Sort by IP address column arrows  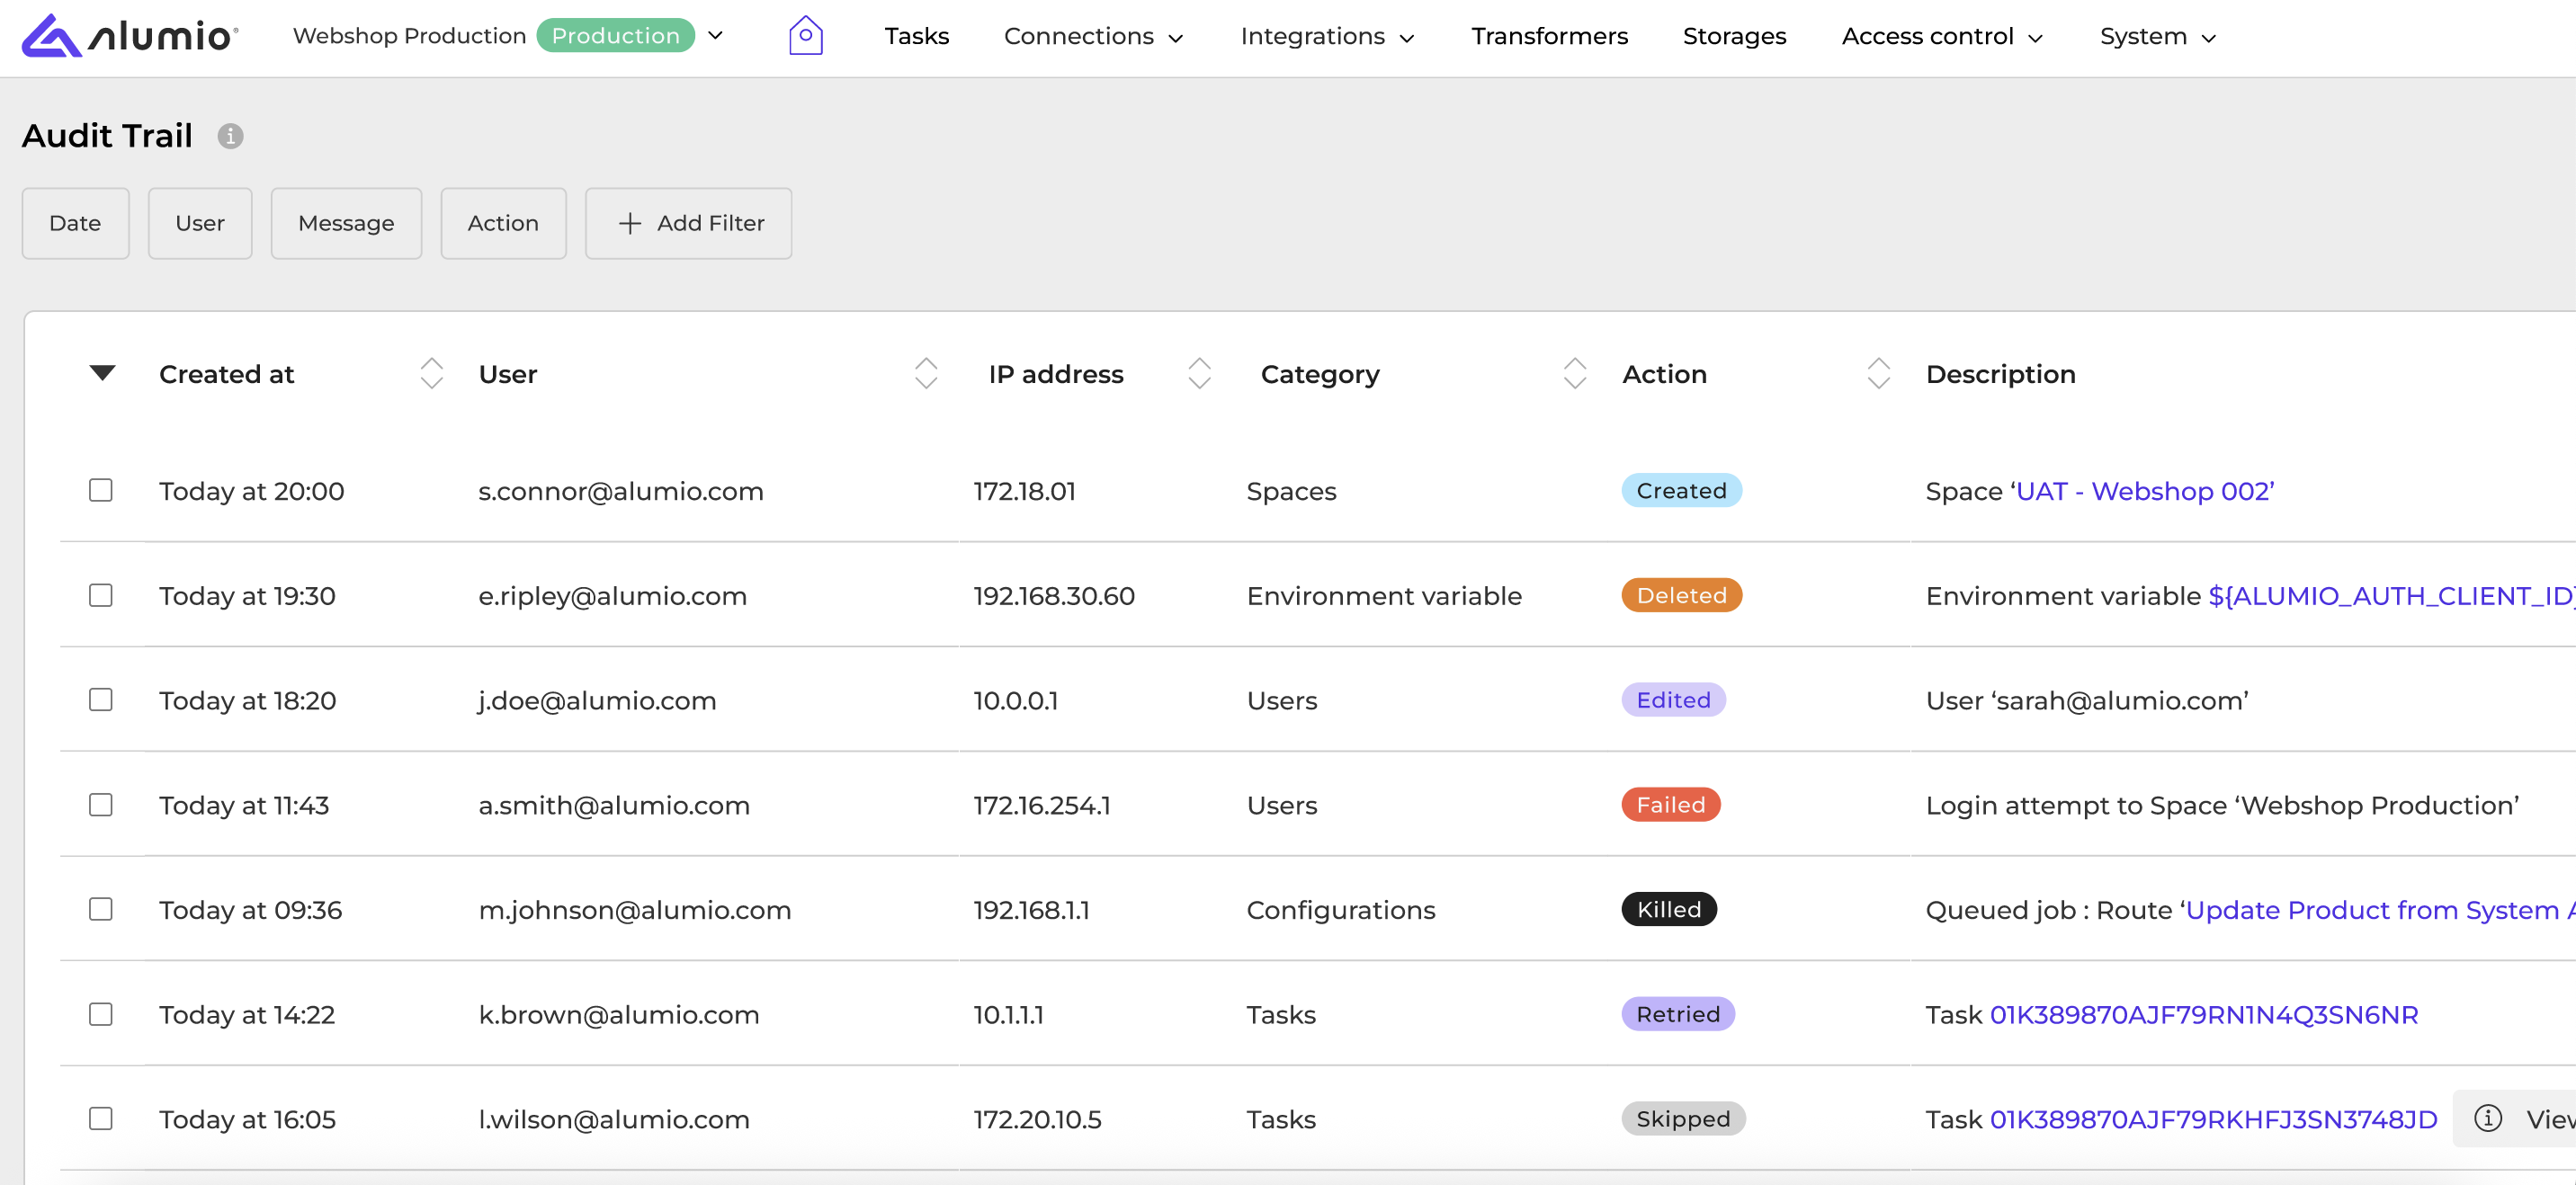[x=1199, y=373]
